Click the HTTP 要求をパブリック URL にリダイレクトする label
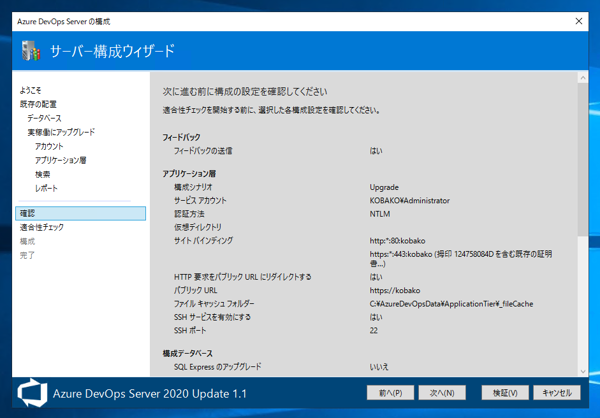600x418 pixels. (x=242, y=277)
